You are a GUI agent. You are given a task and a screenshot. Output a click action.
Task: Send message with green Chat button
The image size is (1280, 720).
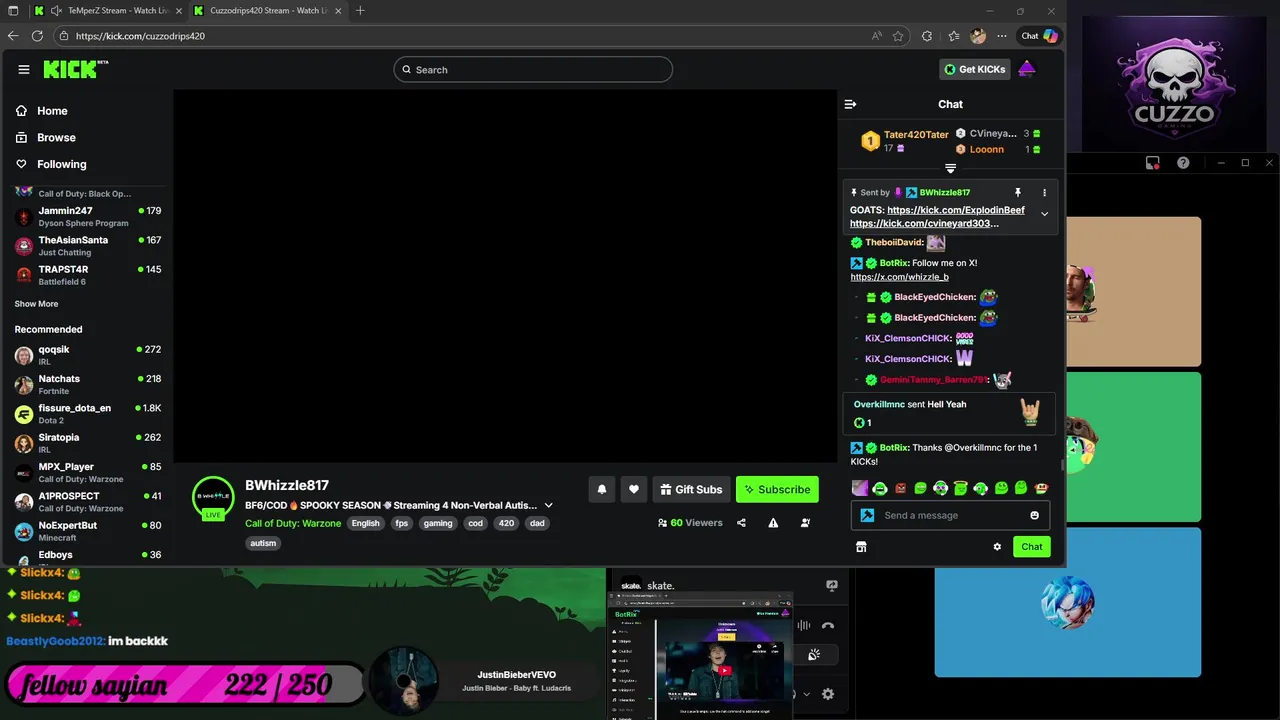[1031, 547]
